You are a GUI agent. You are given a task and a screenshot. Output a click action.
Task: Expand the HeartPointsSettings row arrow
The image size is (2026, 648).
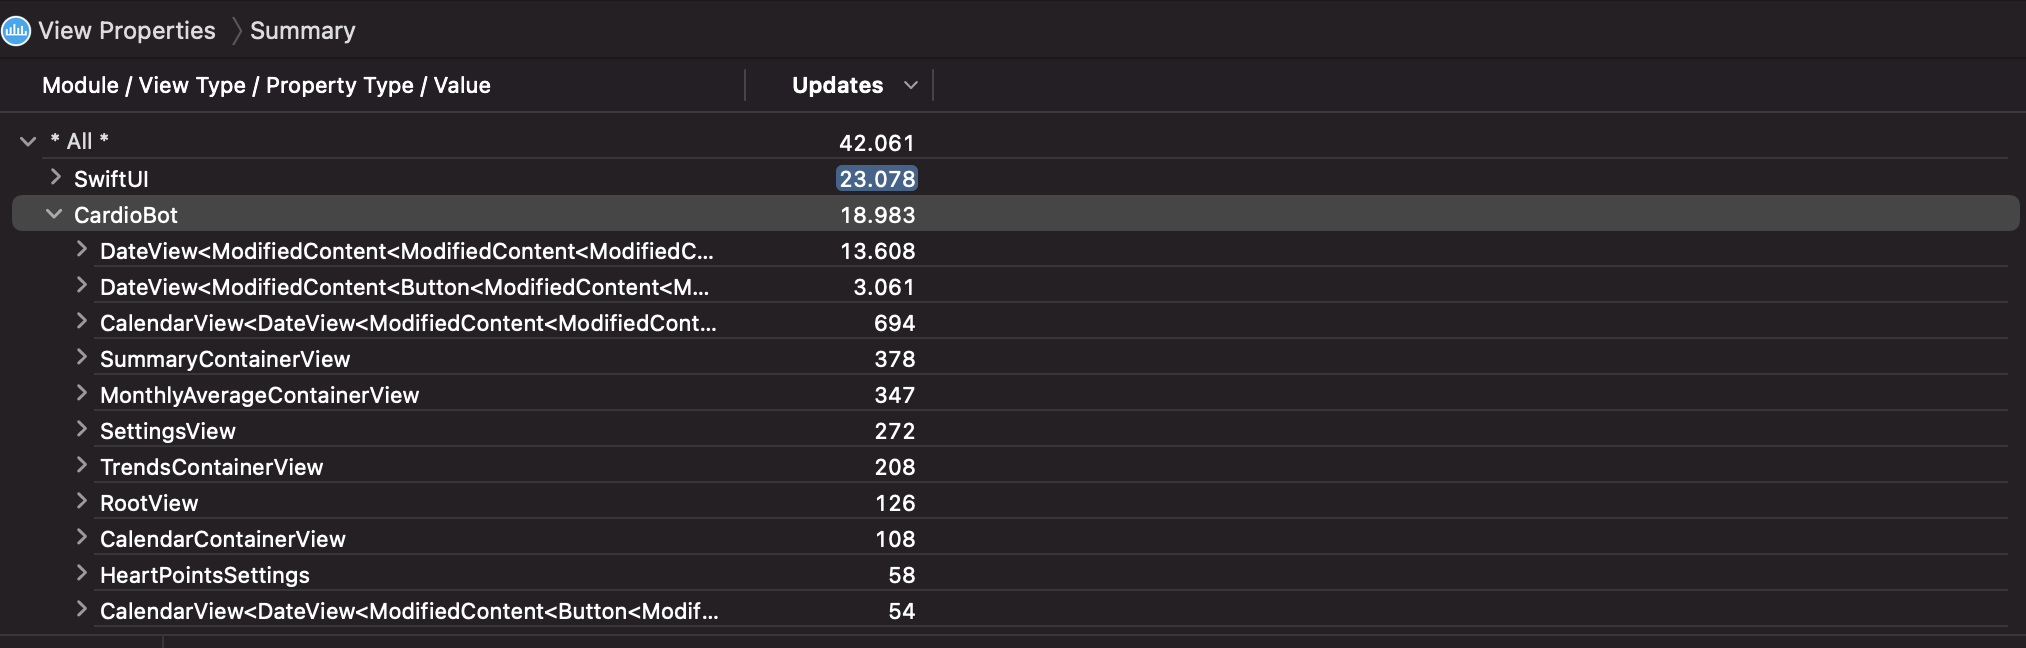click(82, 574)
